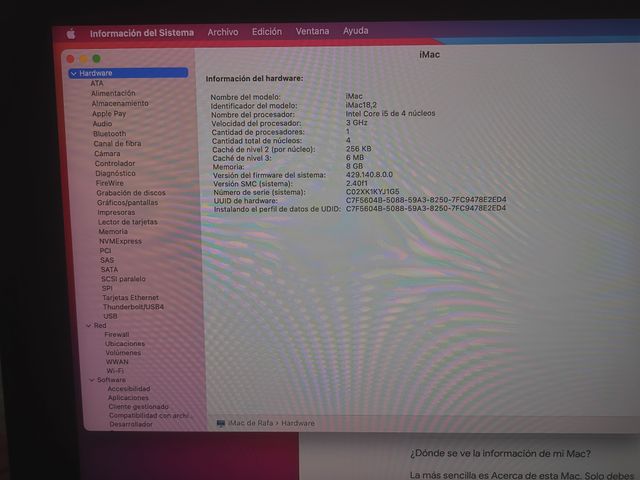This screenshot has width=640, height=480.
Task: Click the yellow minimize window button
Action: tap(83, 59)
